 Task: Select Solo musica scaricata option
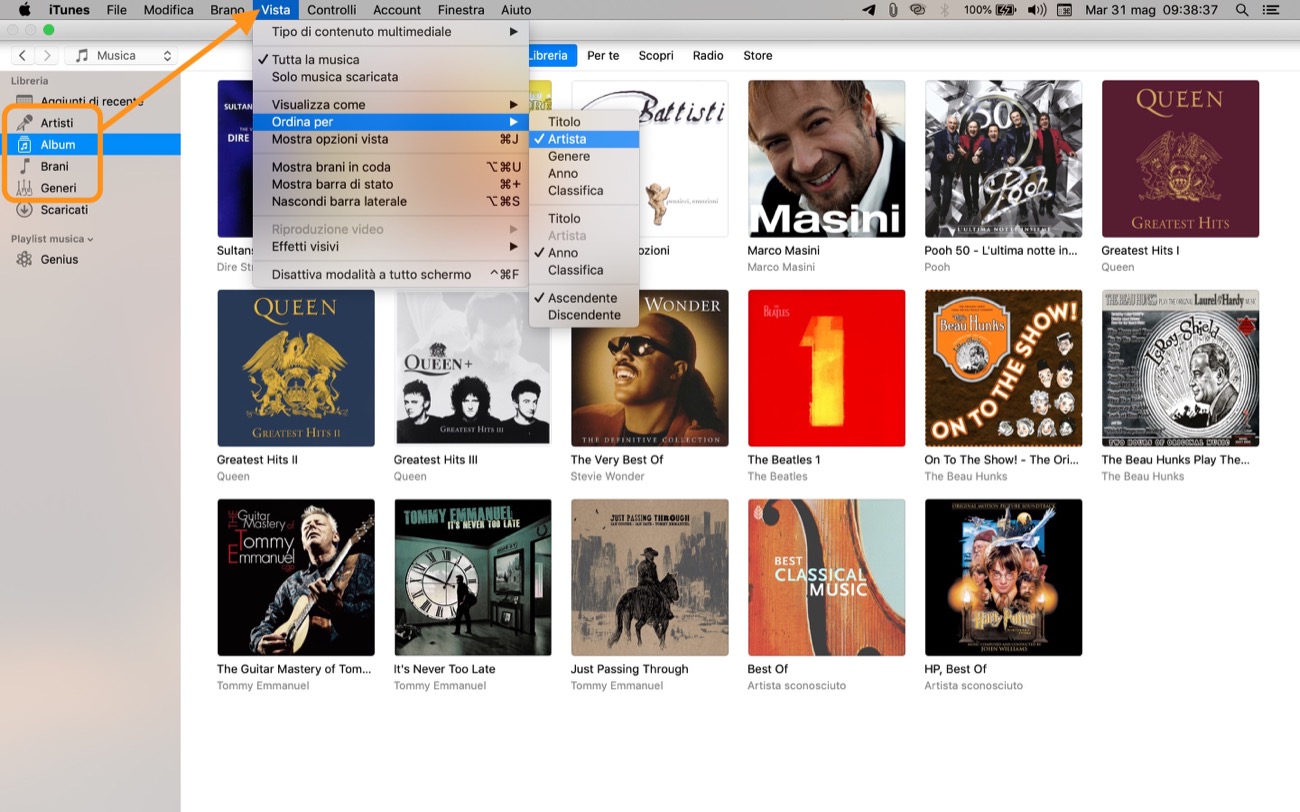(391, 77)
